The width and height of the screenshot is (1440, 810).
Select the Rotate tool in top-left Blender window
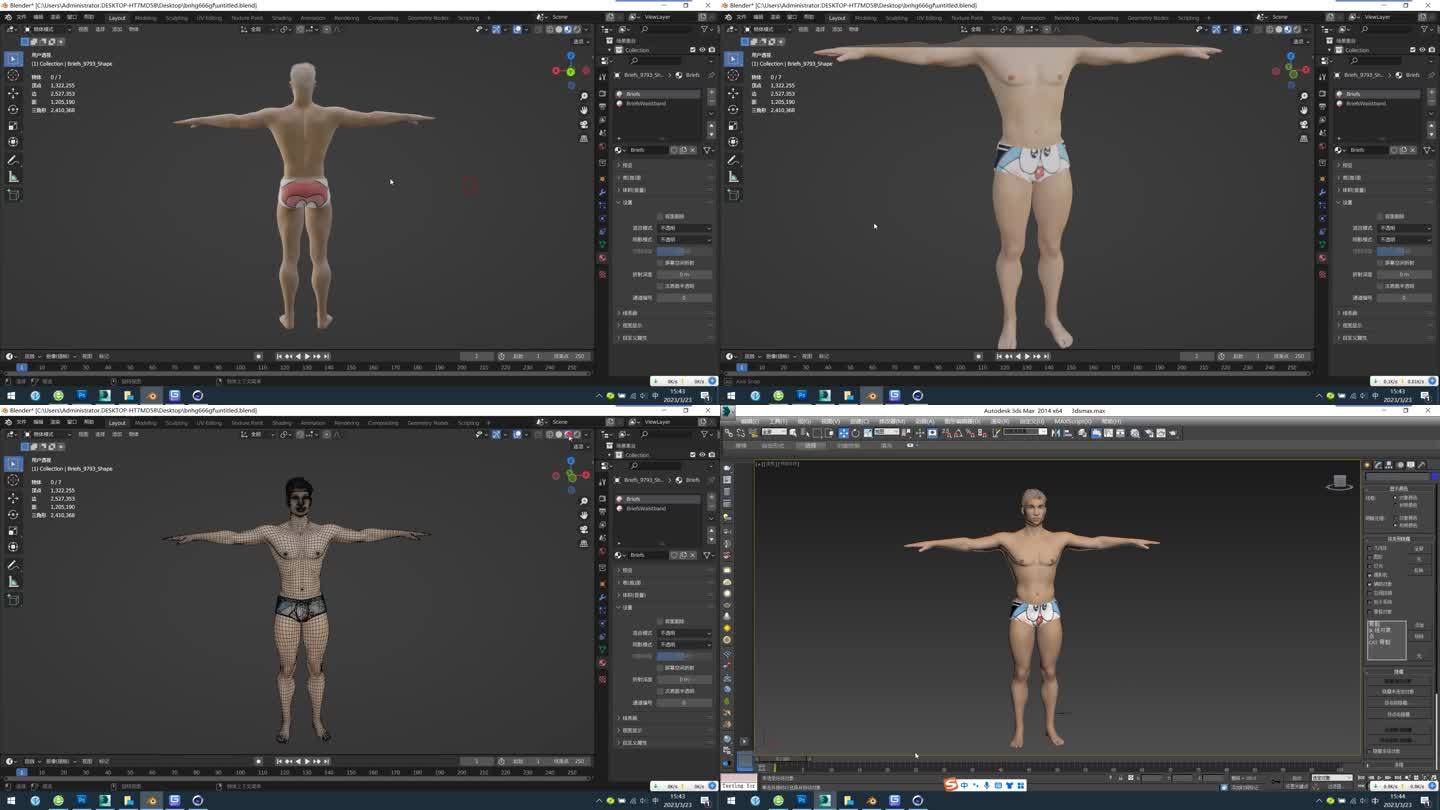(x=13, y=109)
